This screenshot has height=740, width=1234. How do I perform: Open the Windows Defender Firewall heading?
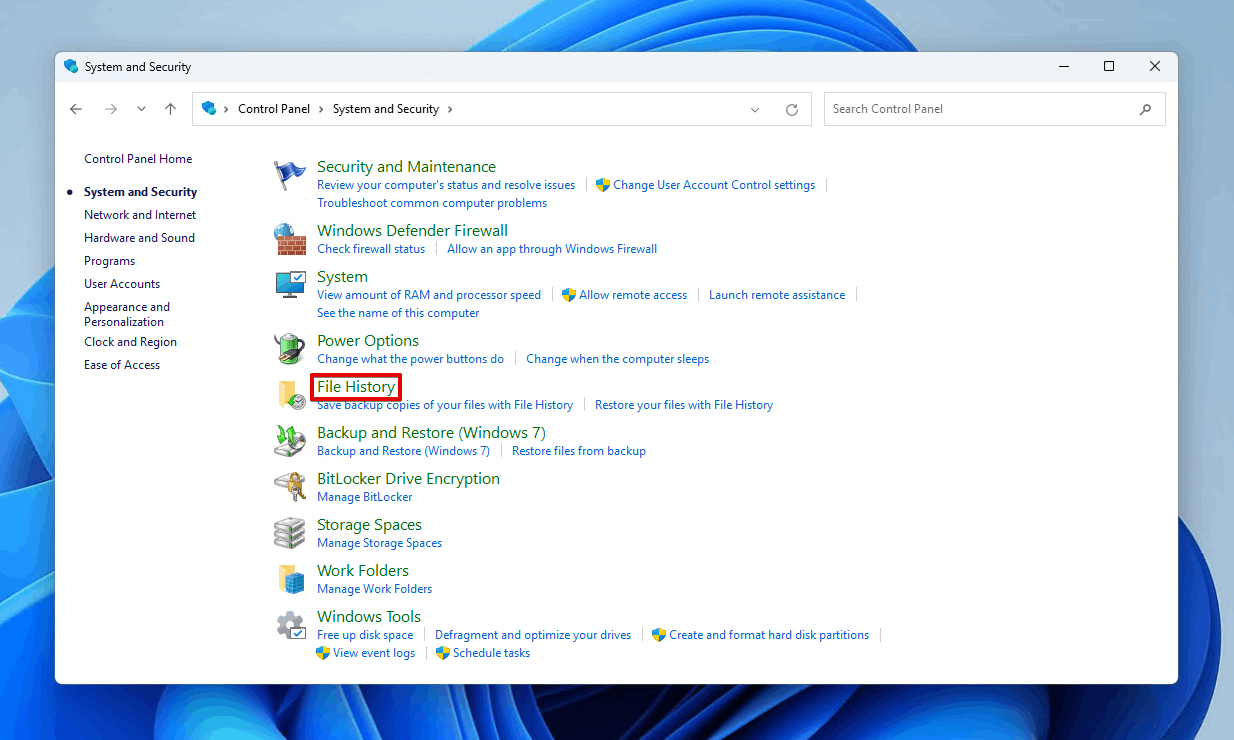coord(412,231)
